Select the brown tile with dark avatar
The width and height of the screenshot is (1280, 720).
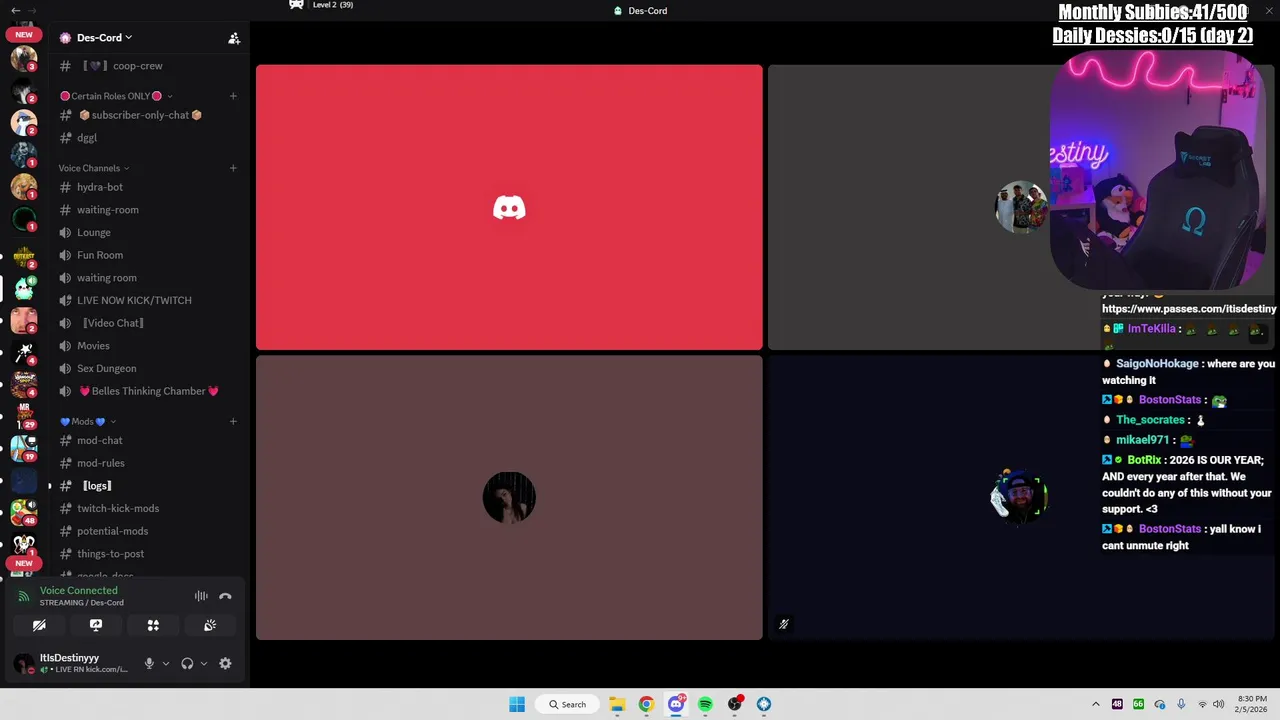tap(509, 497)
